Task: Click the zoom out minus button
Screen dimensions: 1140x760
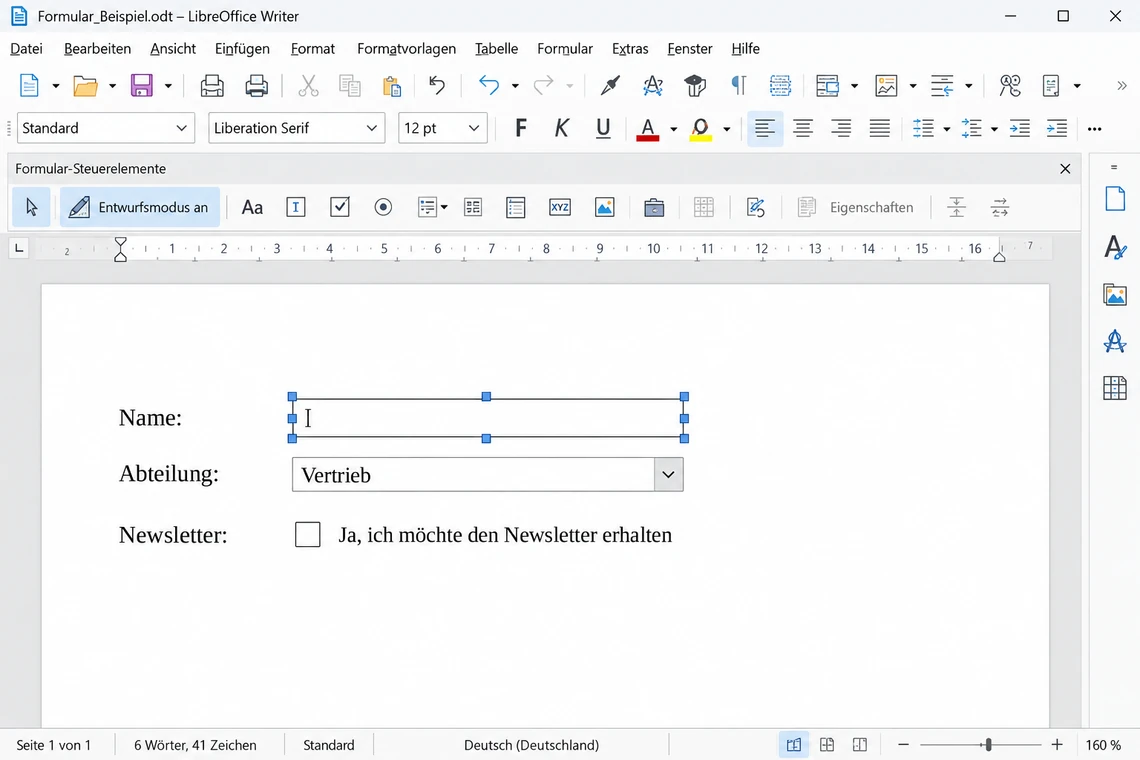Action: pyautogui.click(x=903, y=745)
